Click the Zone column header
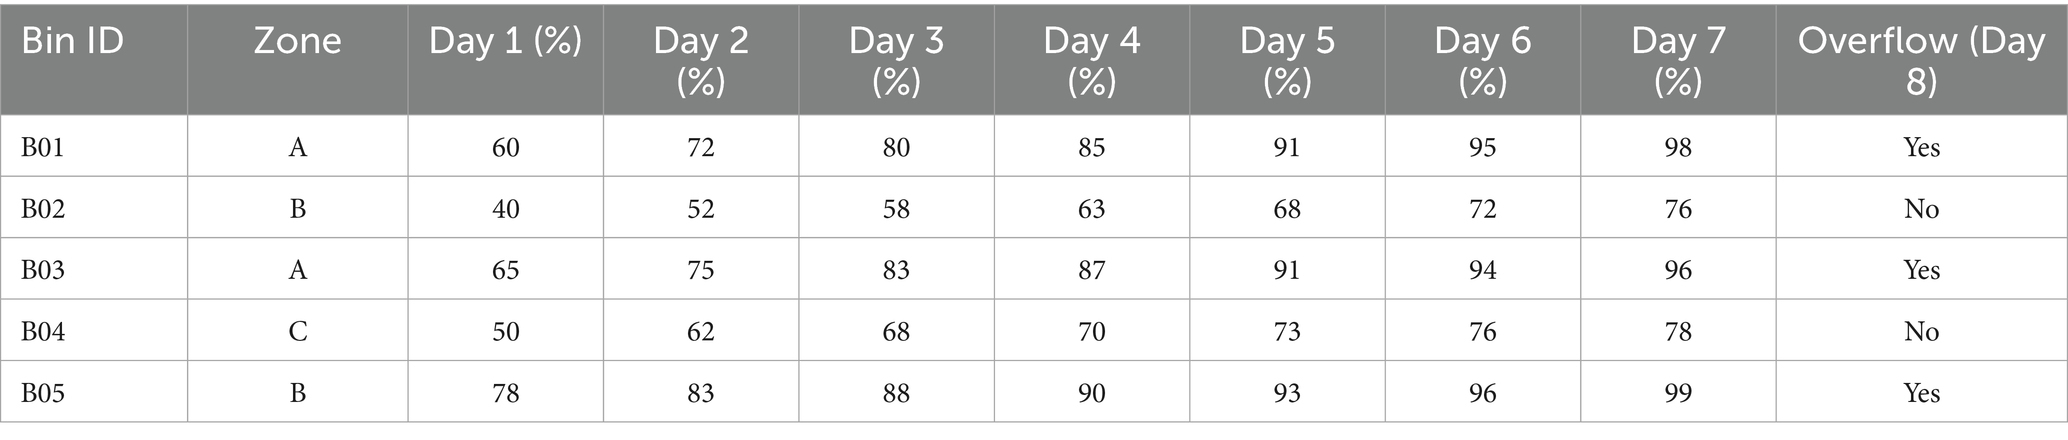Viewport: 2068px width, 440px height. click(x=297, y=42)
